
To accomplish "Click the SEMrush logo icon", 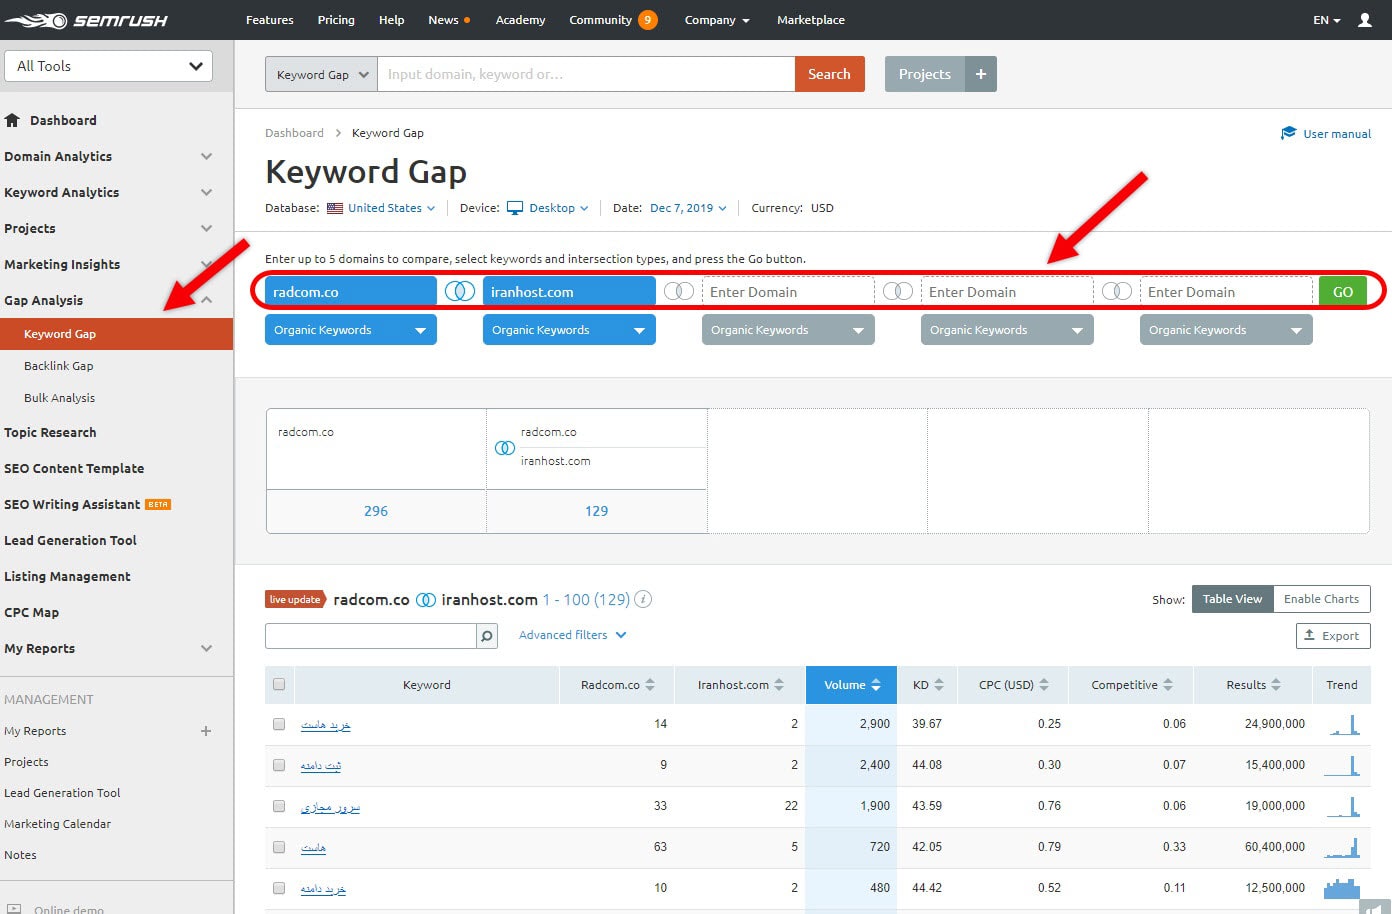I will 39,19.
